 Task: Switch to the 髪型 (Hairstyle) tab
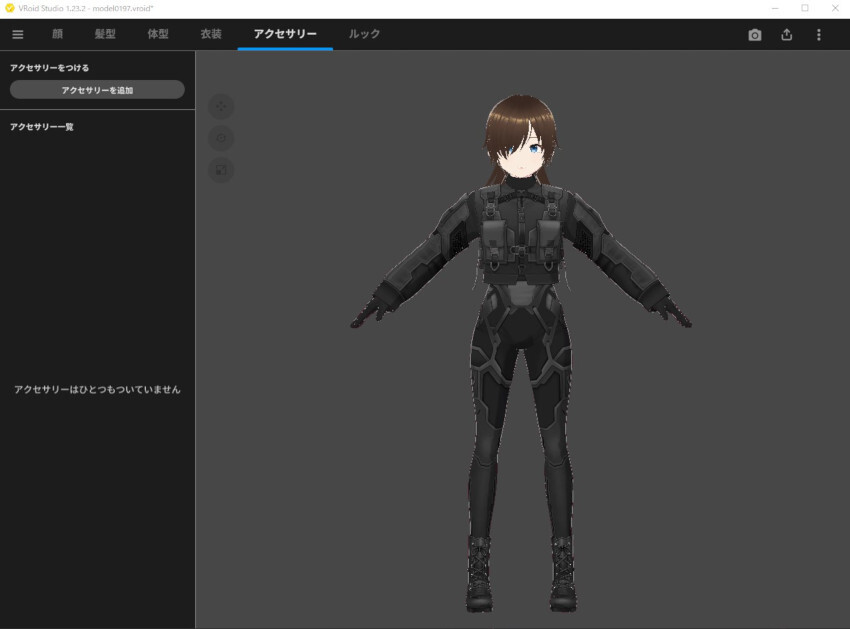point(105,34)
